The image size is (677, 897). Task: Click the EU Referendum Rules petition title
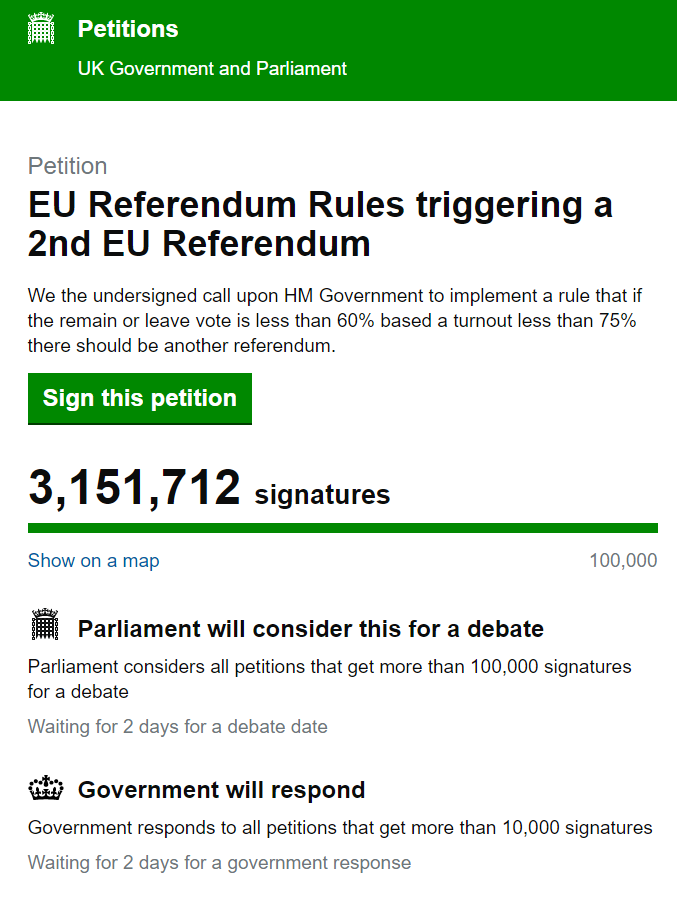point(320,224)
